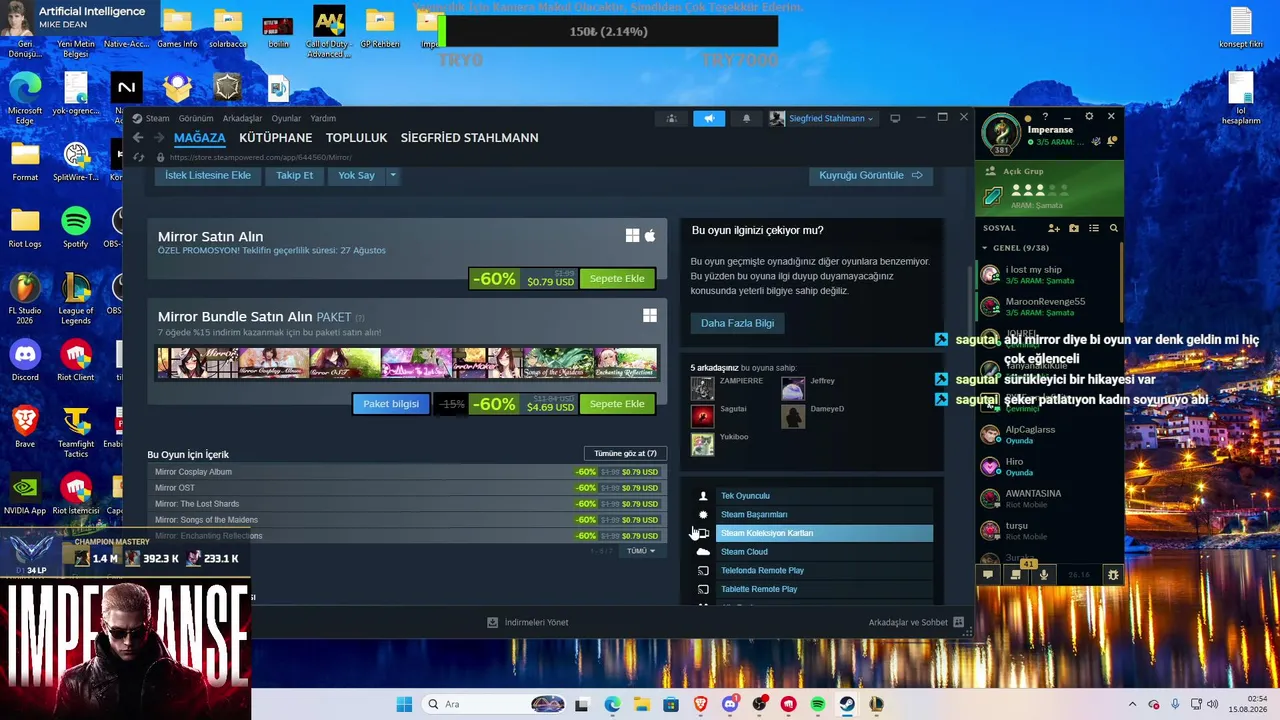Image resolution: width=1280 pixels, height=720 pixels.
Task: Click Paket bilgisi button
Action: pos(391,404)
